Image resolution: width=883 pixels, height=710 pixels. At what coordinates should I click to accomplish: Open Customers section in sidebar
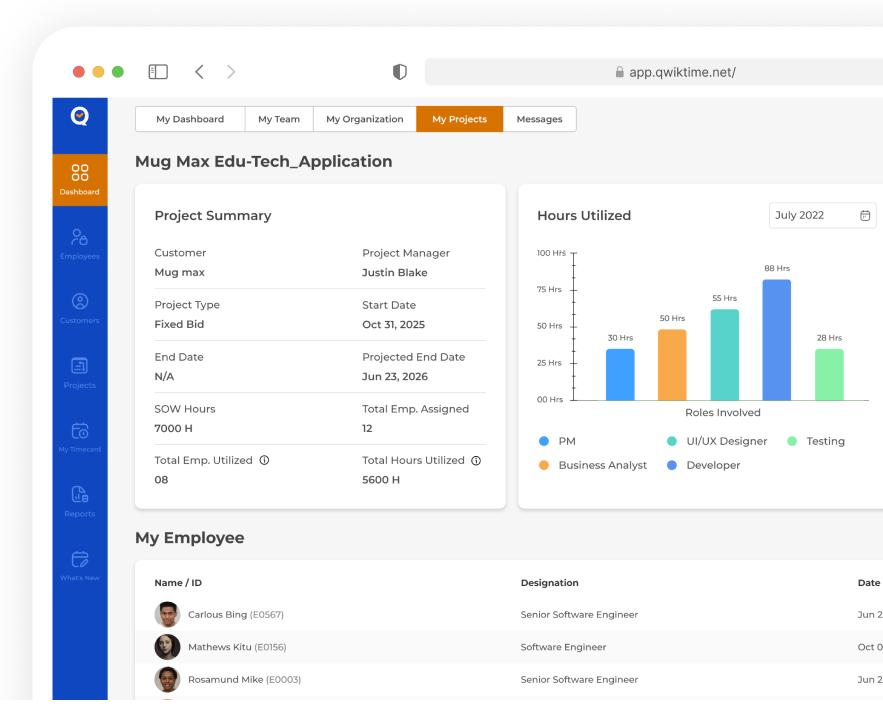pyautogui.click(x=79, y=309)
